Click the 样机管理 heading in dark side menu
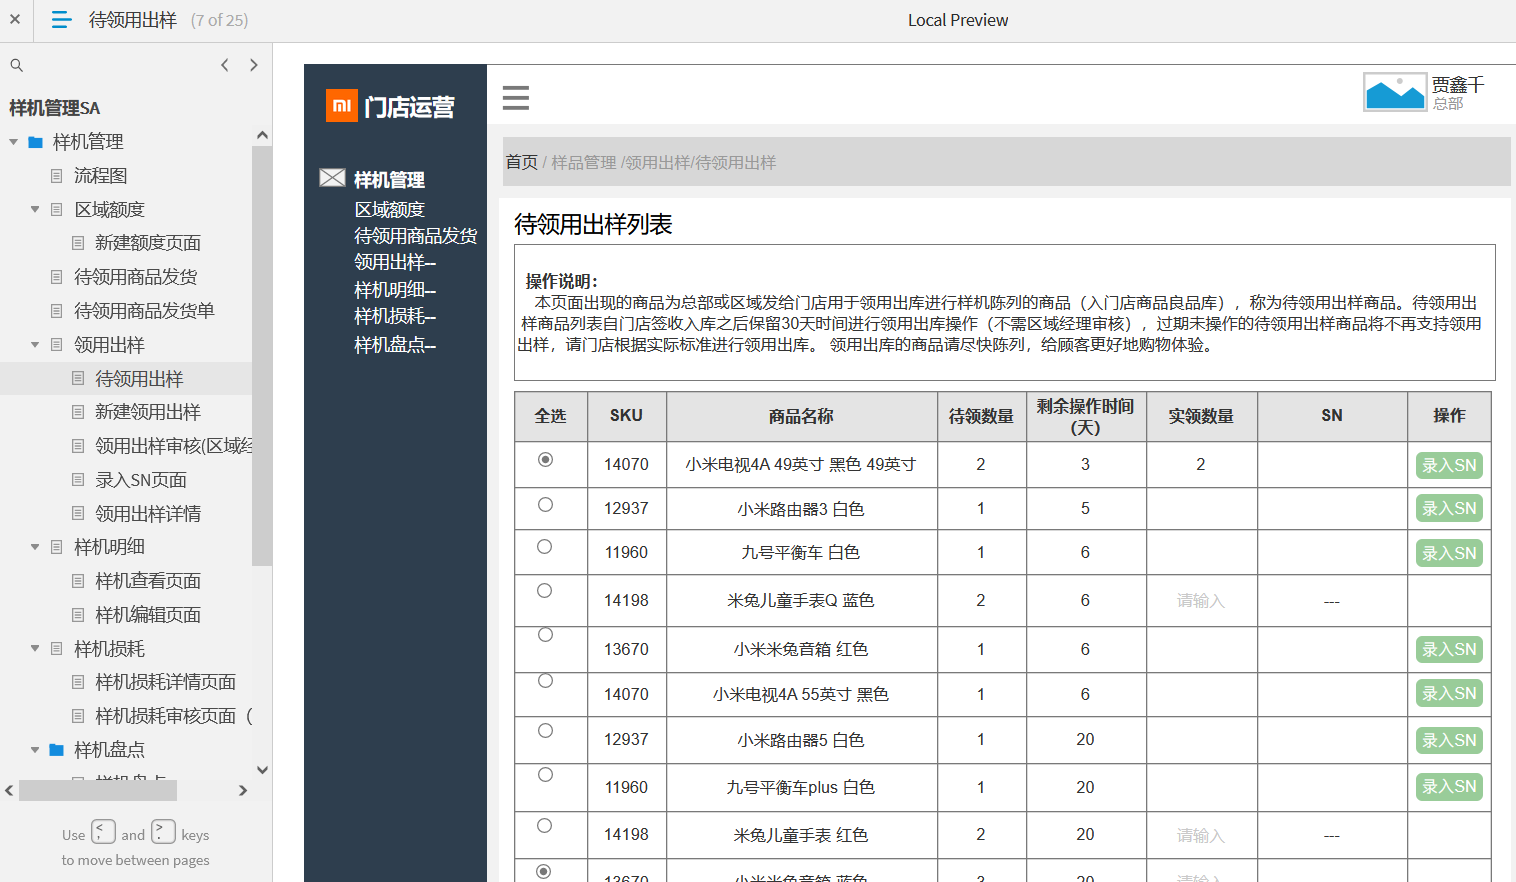This screenshot has height=882, width=1516. (389, 180)
